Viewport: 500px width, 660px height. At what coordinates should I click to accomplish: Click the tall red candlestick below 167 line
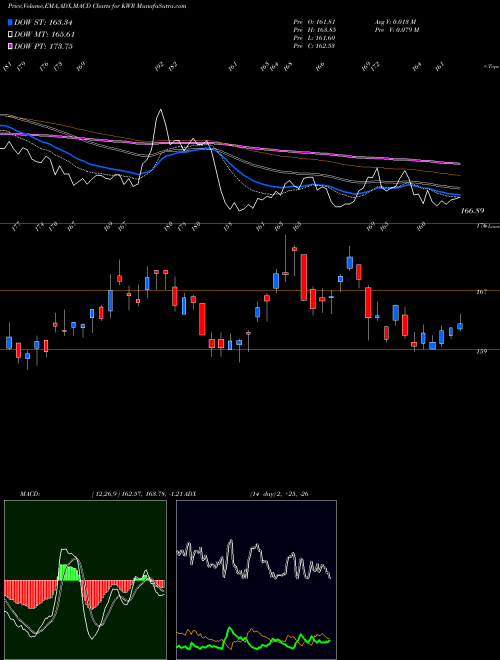tap(202, 319)
